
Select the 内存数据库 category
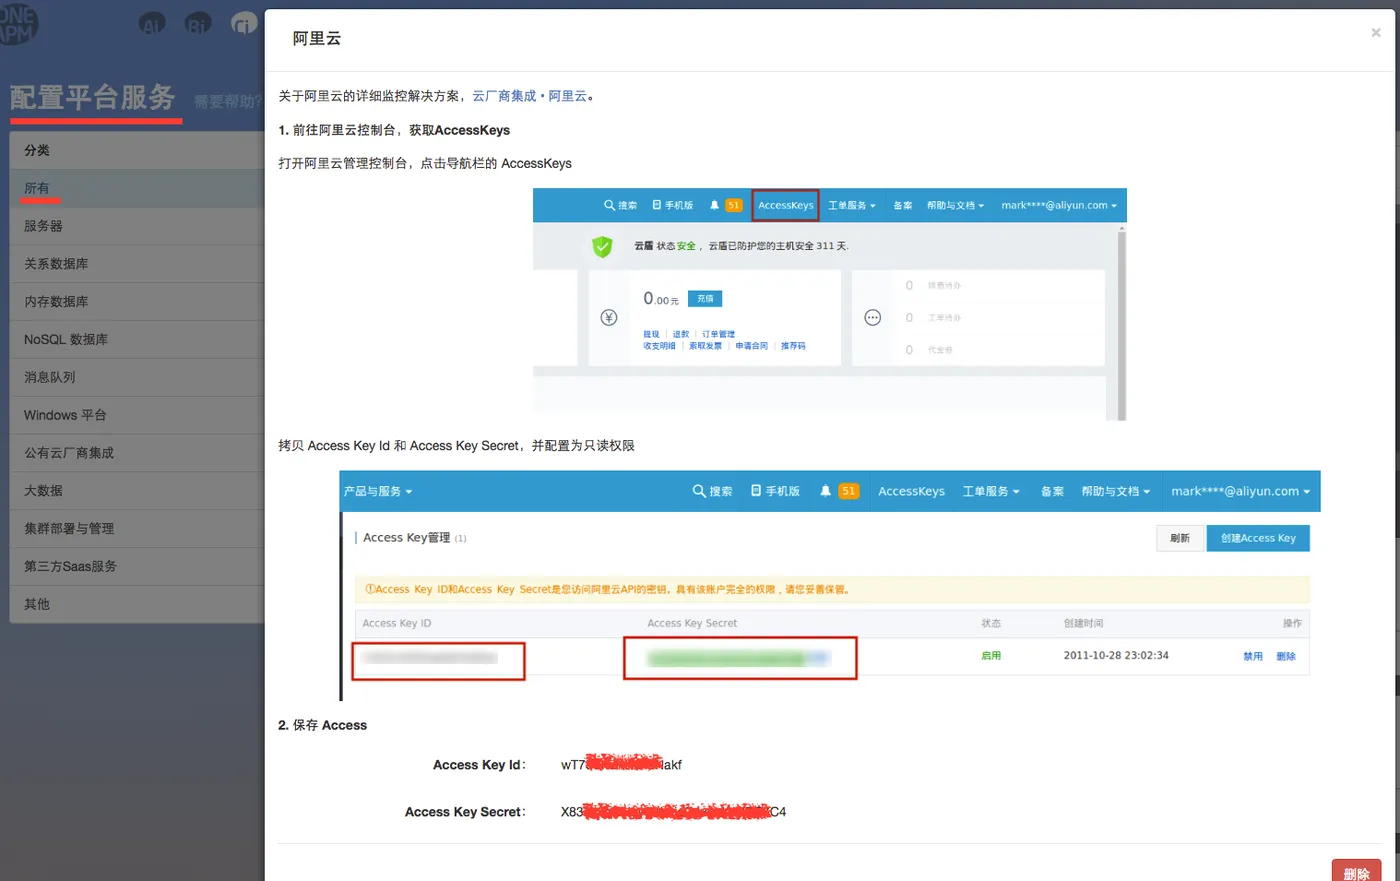pyautogui.click(x=137, y=302)
